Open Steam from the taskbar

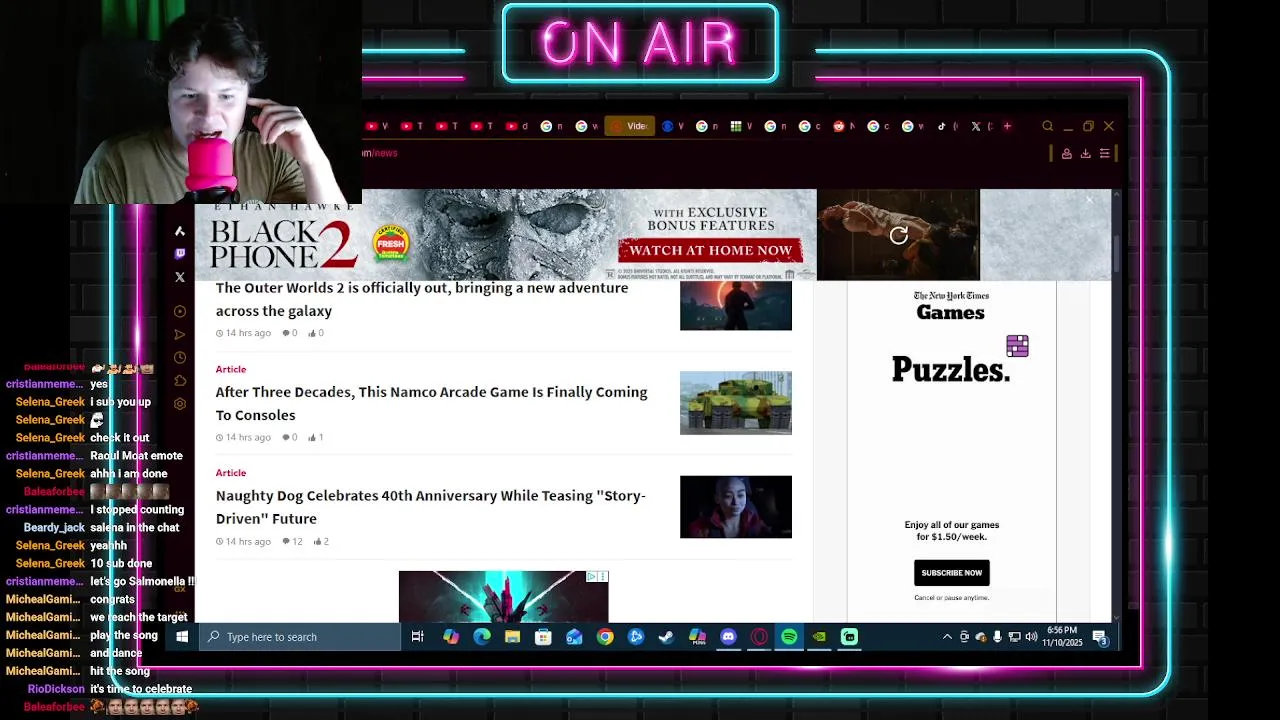667,637
